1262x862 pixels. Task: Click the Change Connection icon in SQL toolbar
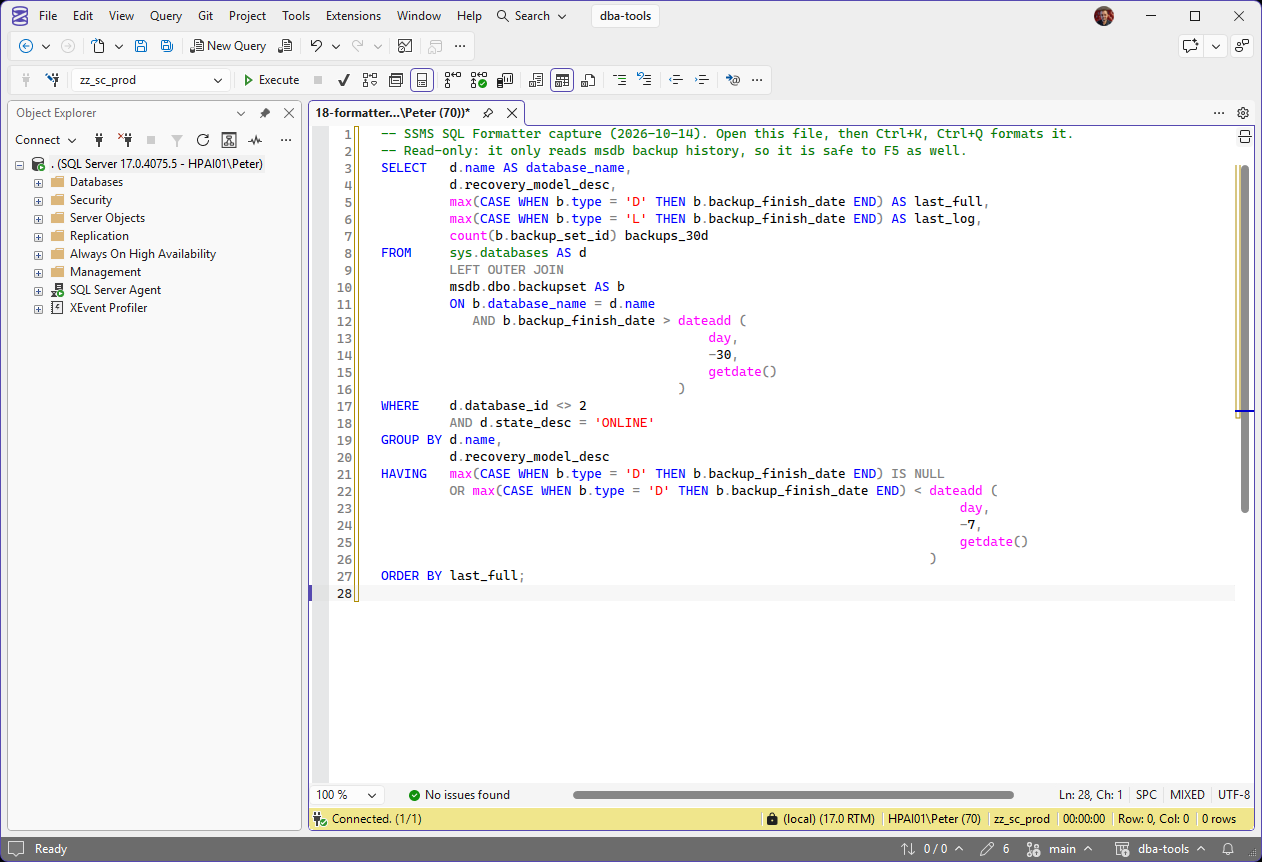click(52, 80)
